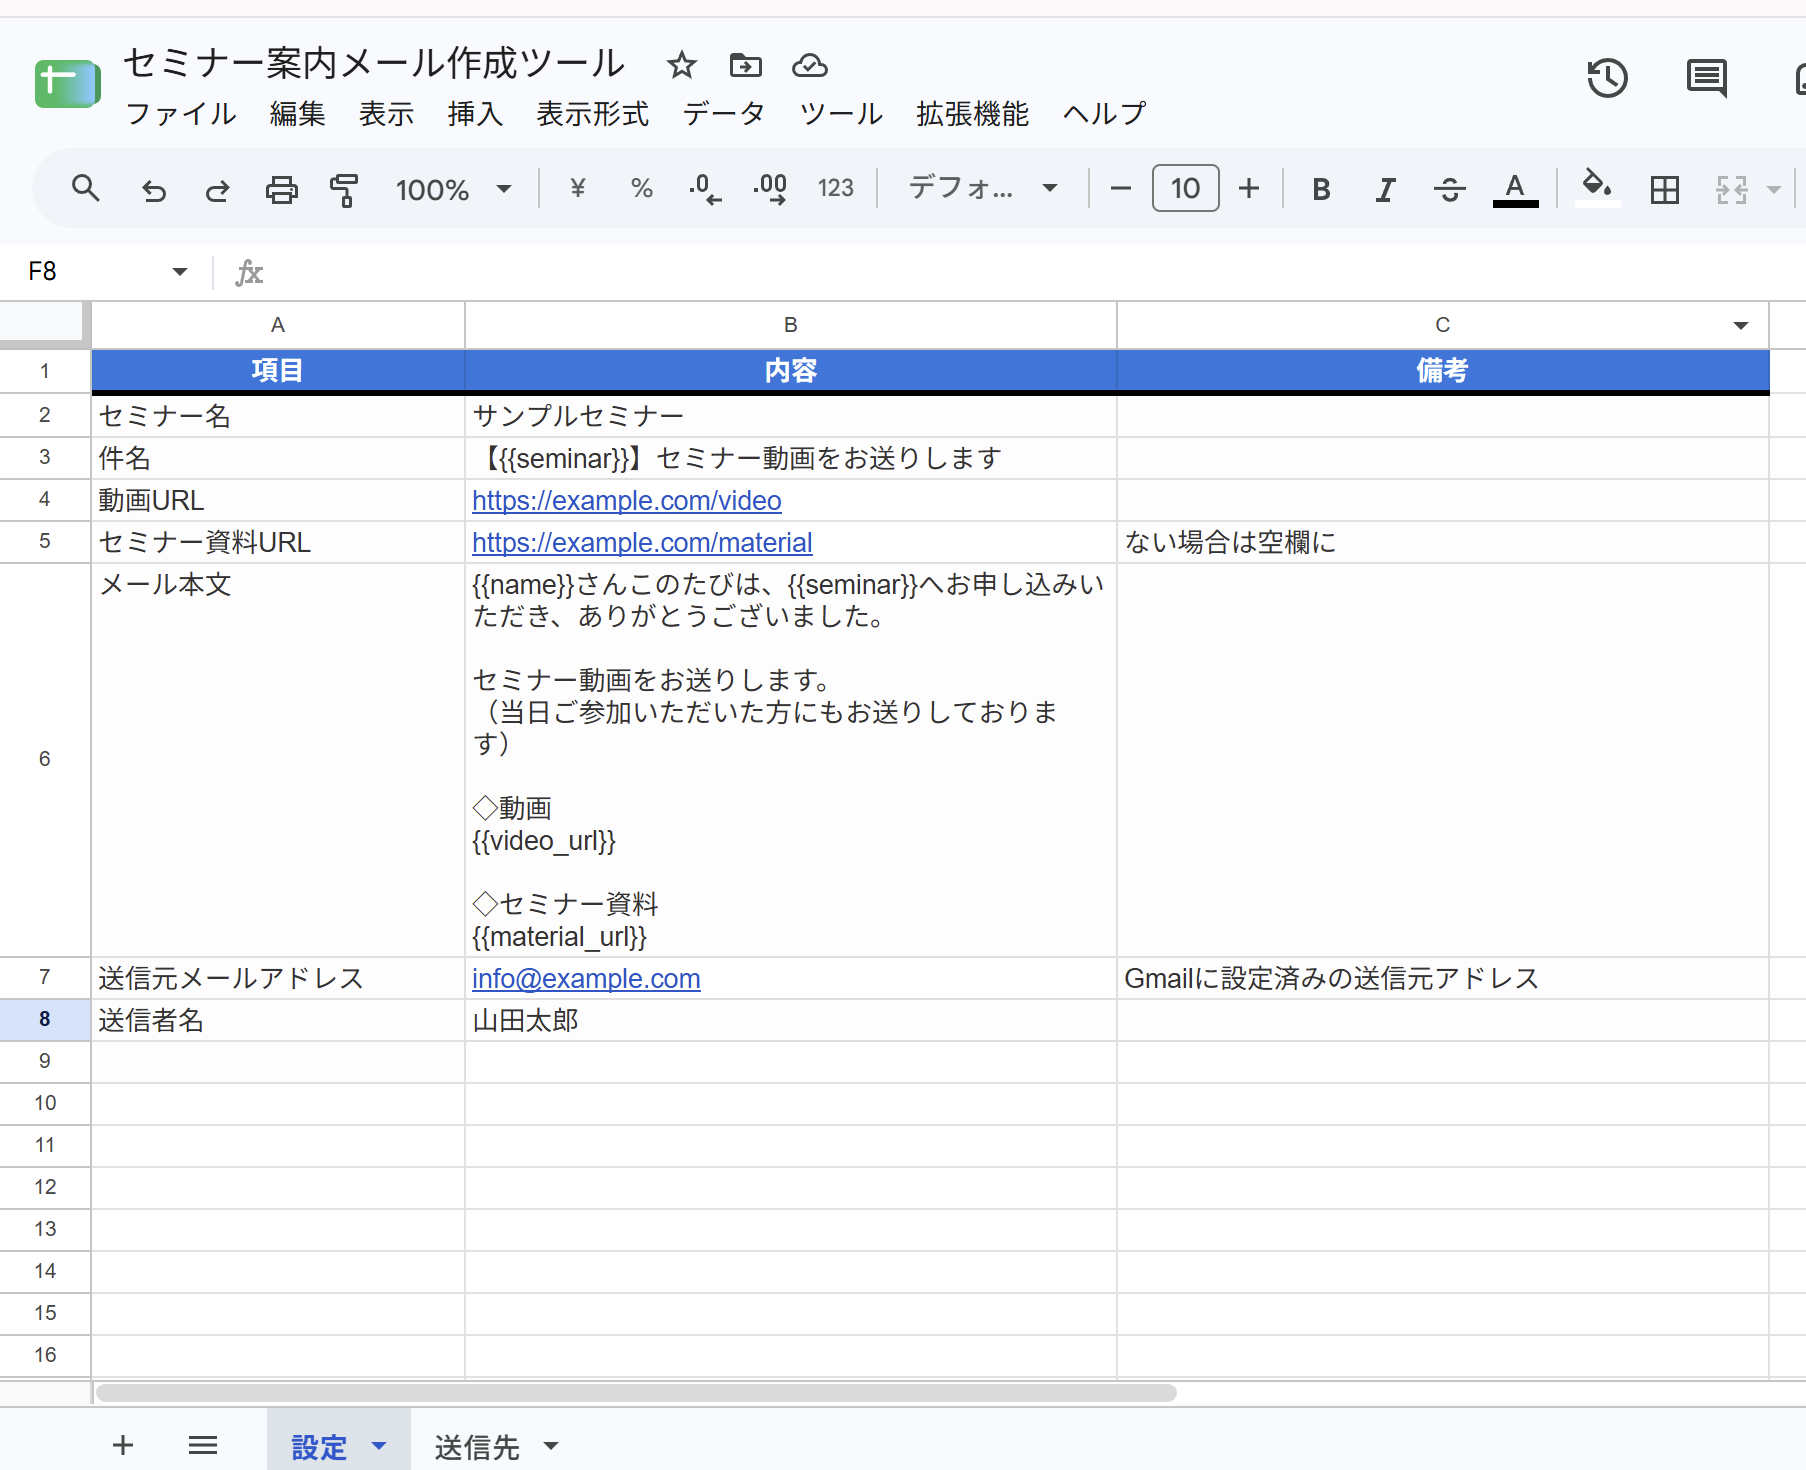Image resolution: width=1806 pixels, height=1470 pixels.
Task: Open the 表示形式 menu
Action: coord(593,114)
